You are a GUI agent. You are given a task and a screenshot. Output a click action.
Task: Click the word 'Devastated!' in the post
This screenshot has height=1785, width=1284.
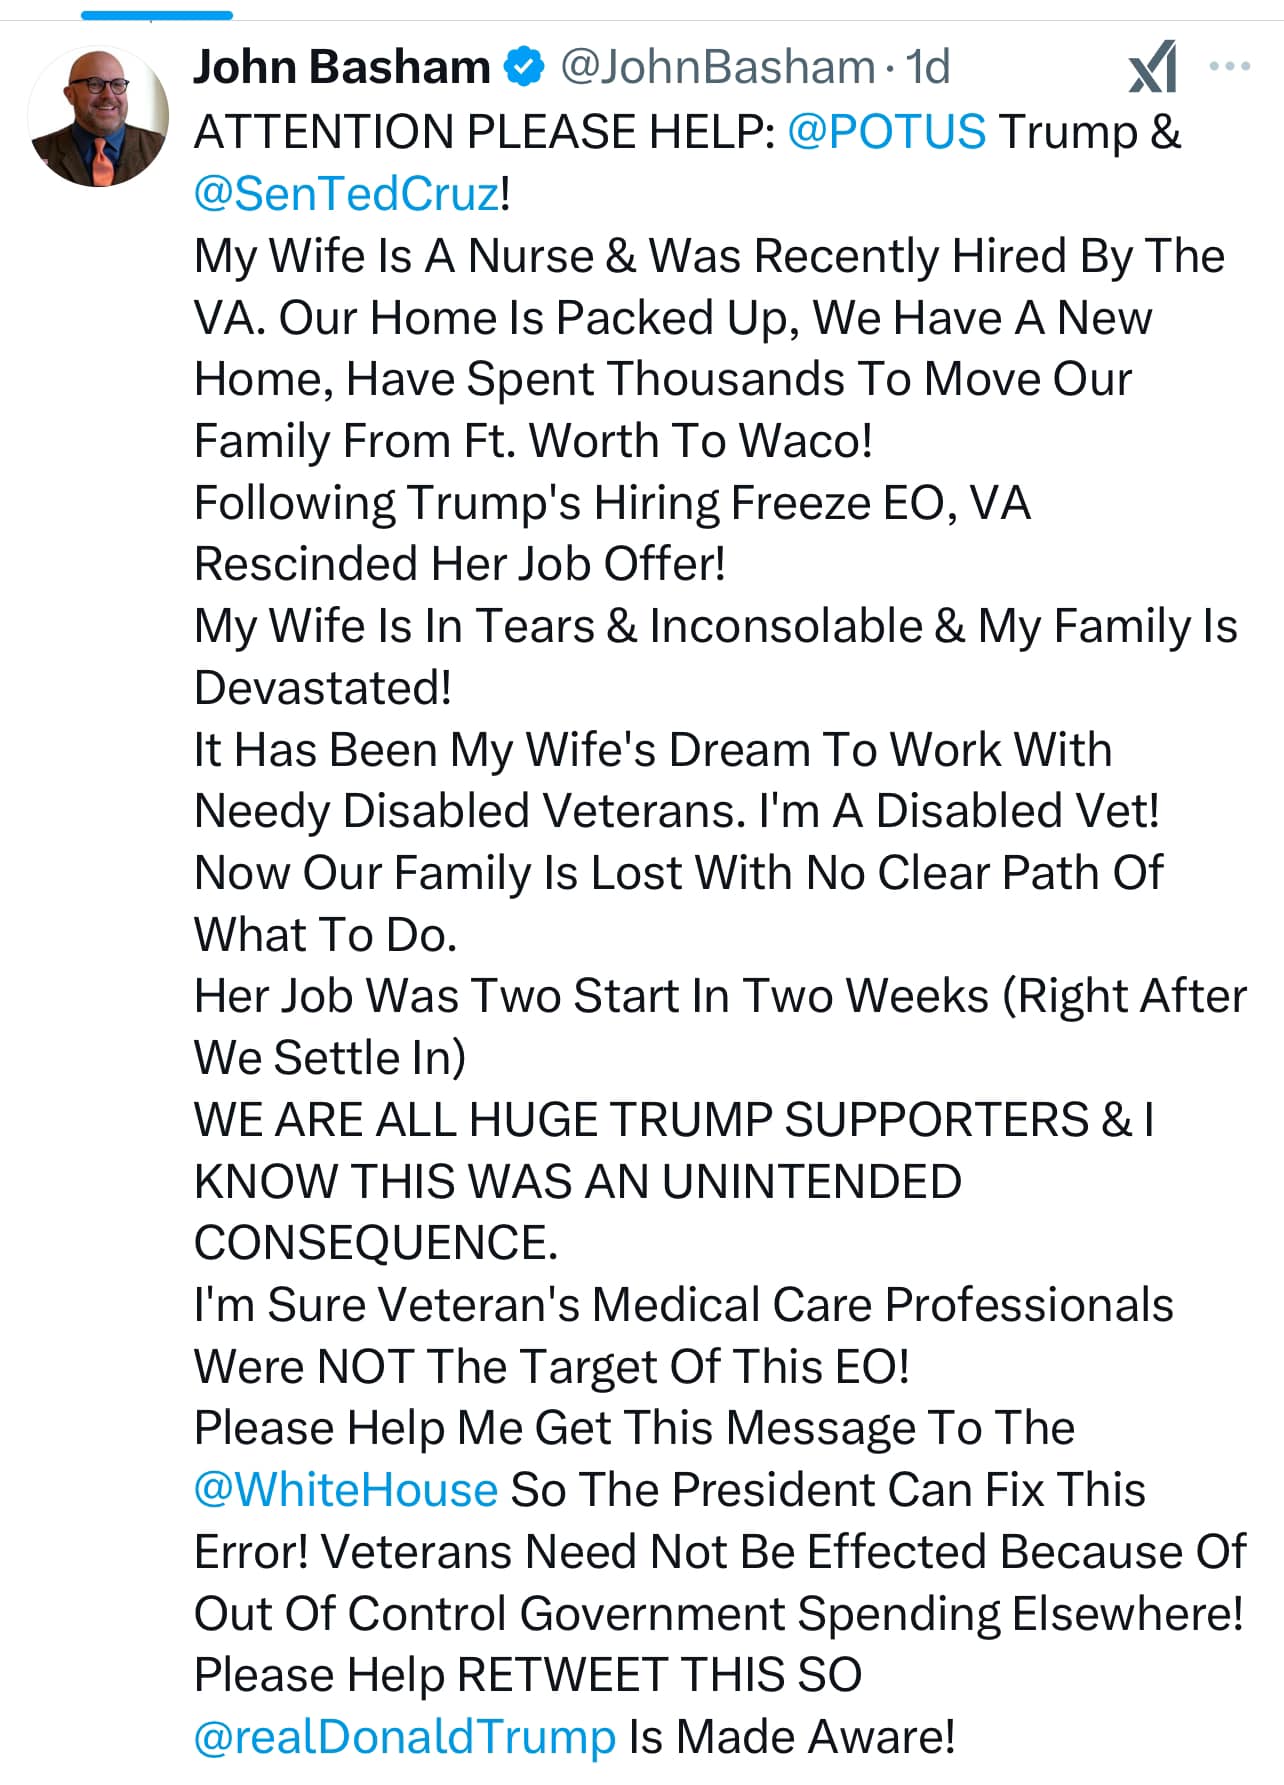323,688
